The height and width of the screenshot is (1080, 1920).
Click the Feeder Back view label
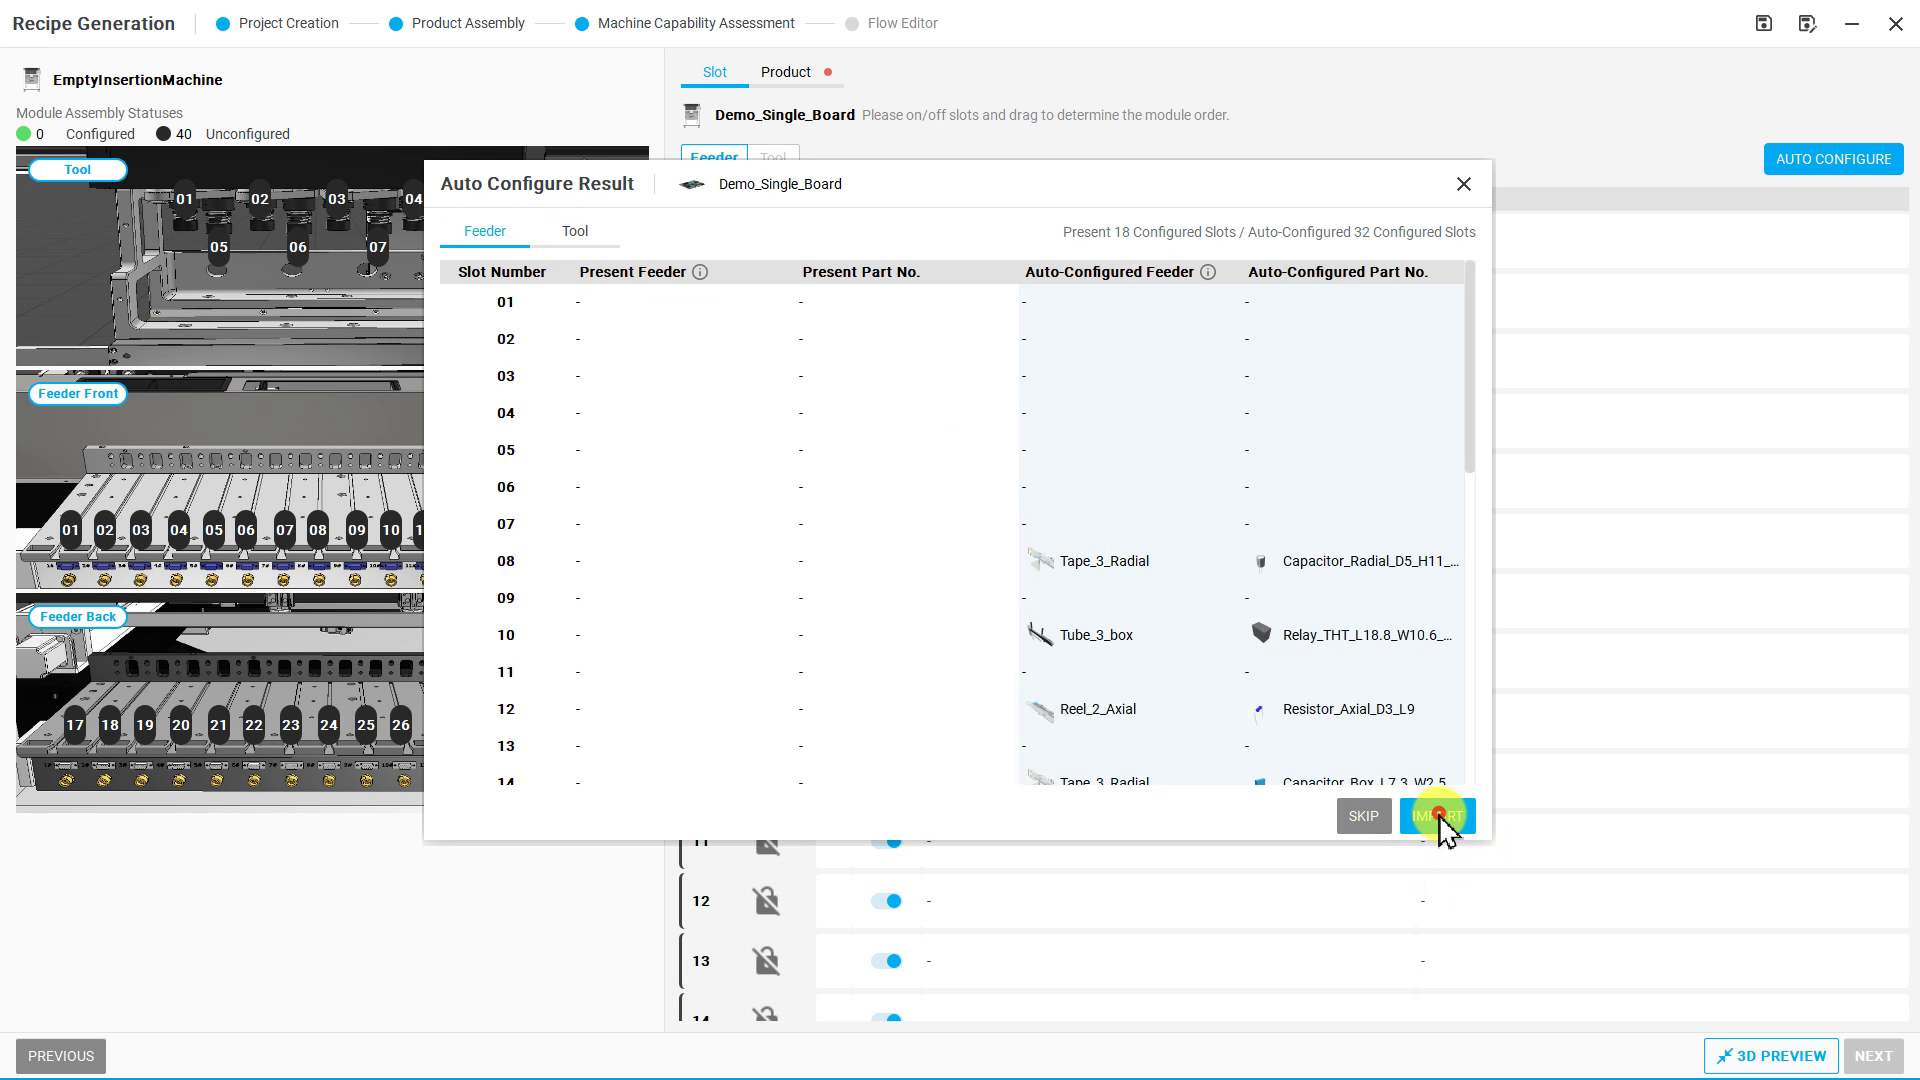pos(78,617)
